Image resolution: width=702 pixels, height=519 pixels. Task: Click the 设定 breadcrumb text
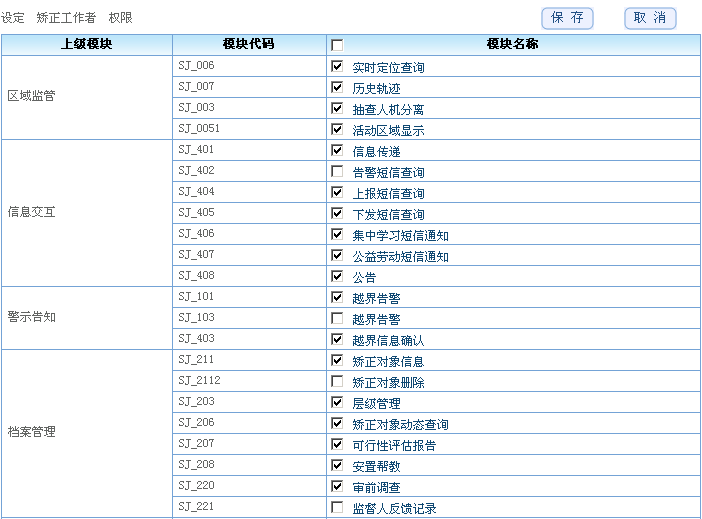point(13,18)
